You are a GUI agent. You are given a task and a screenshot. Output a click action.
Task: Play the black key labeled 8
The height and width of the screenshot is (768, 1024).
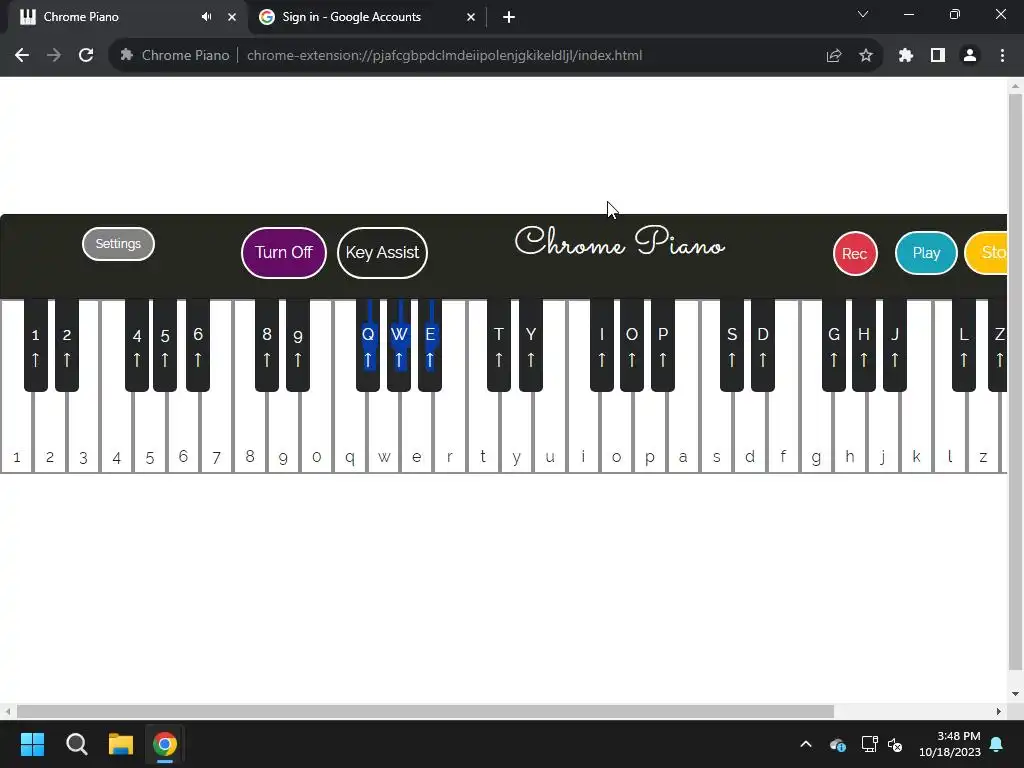point(266,345)
